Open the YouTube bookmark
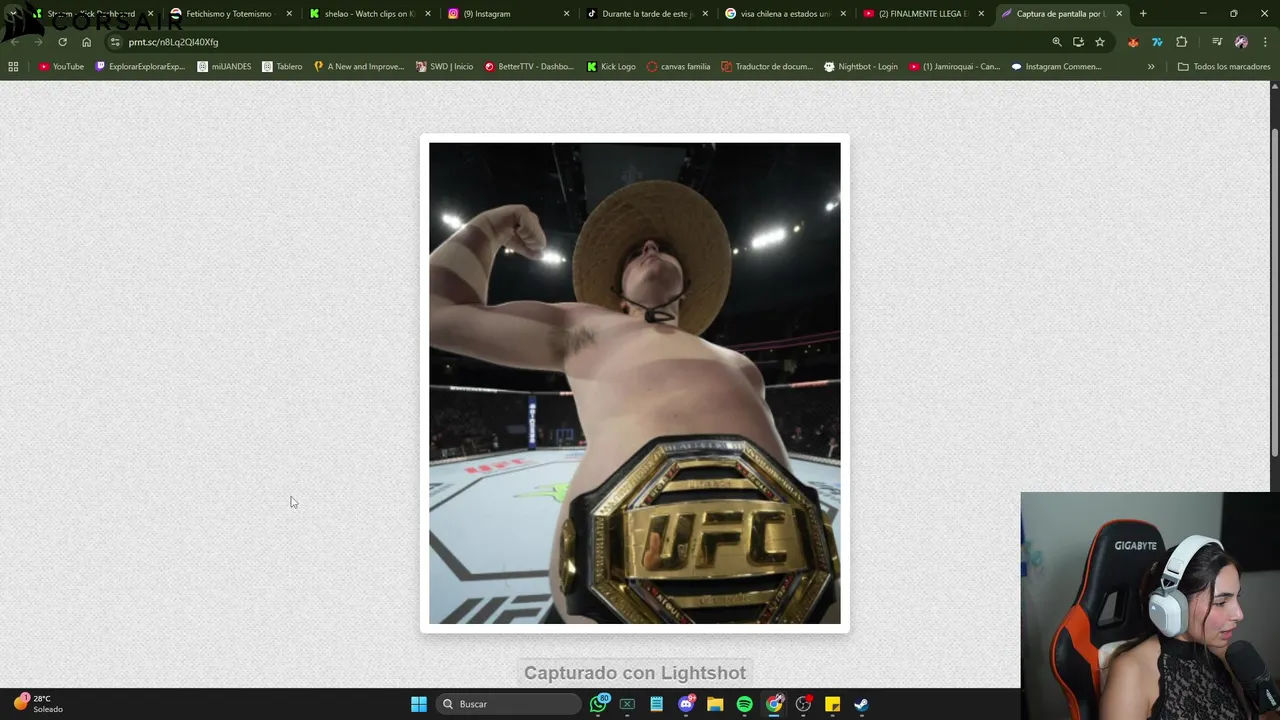The height and width of the screenshot is (720, 1280). click(x=61, y=67)
